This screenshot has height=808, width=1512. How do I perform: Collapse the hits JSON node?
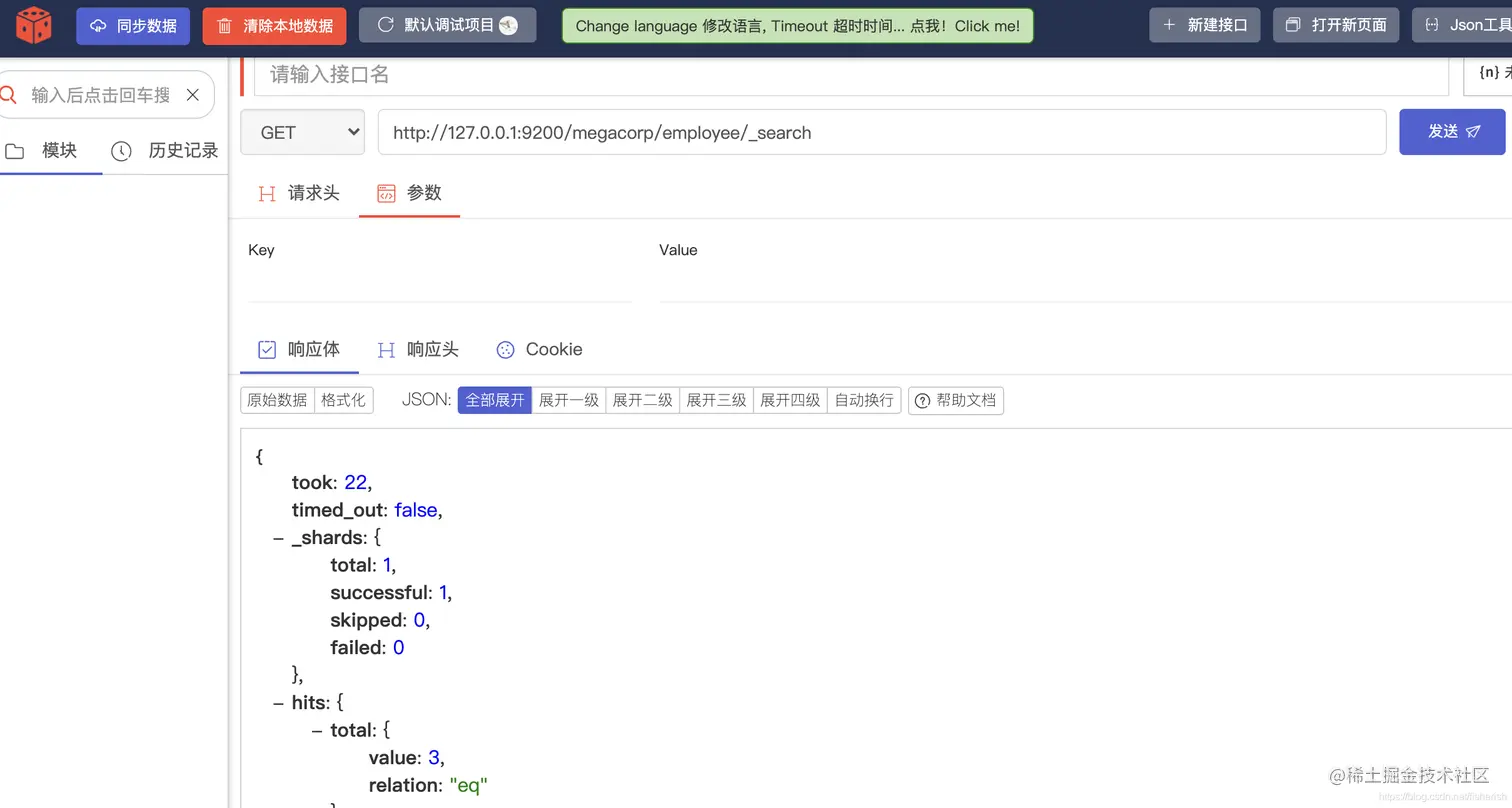(278, 703)
